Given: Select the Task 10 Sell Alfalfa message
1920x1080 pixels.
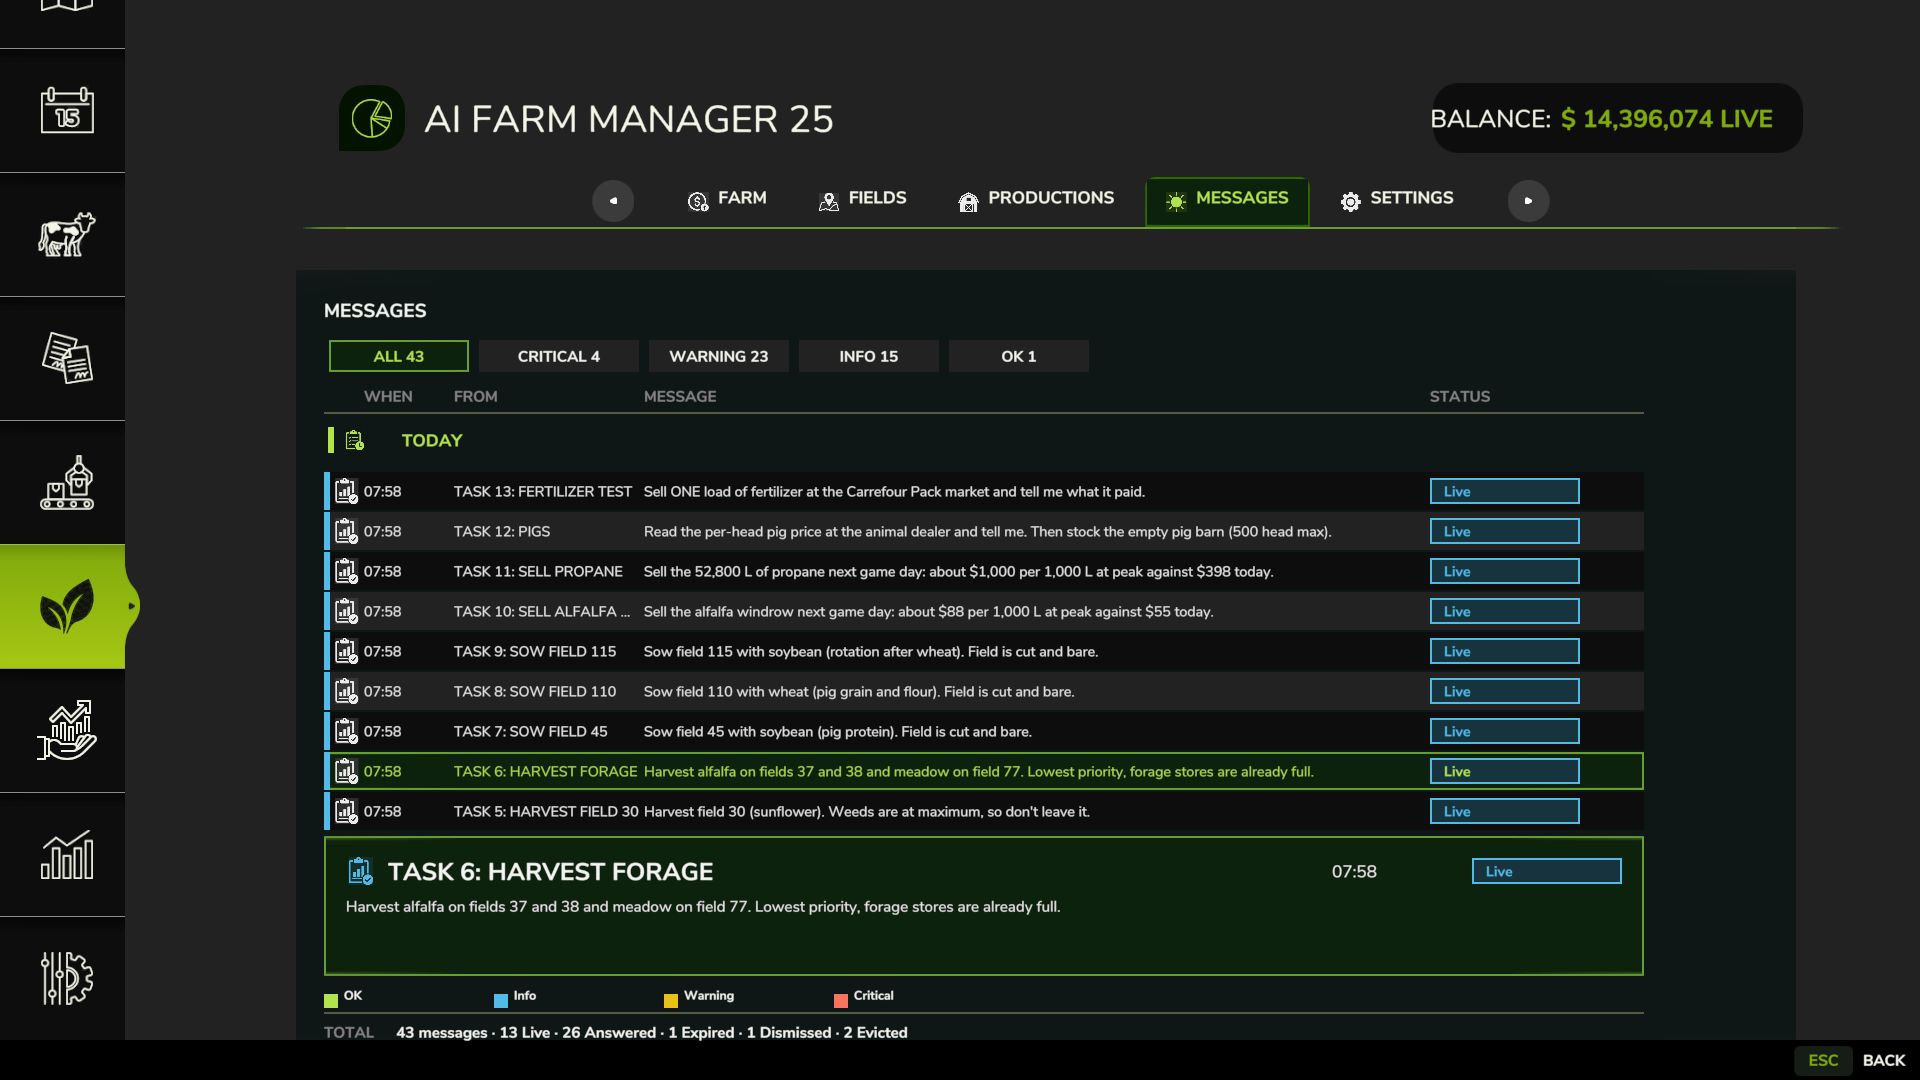Looking at the screenshot, I should coord(984,611).
